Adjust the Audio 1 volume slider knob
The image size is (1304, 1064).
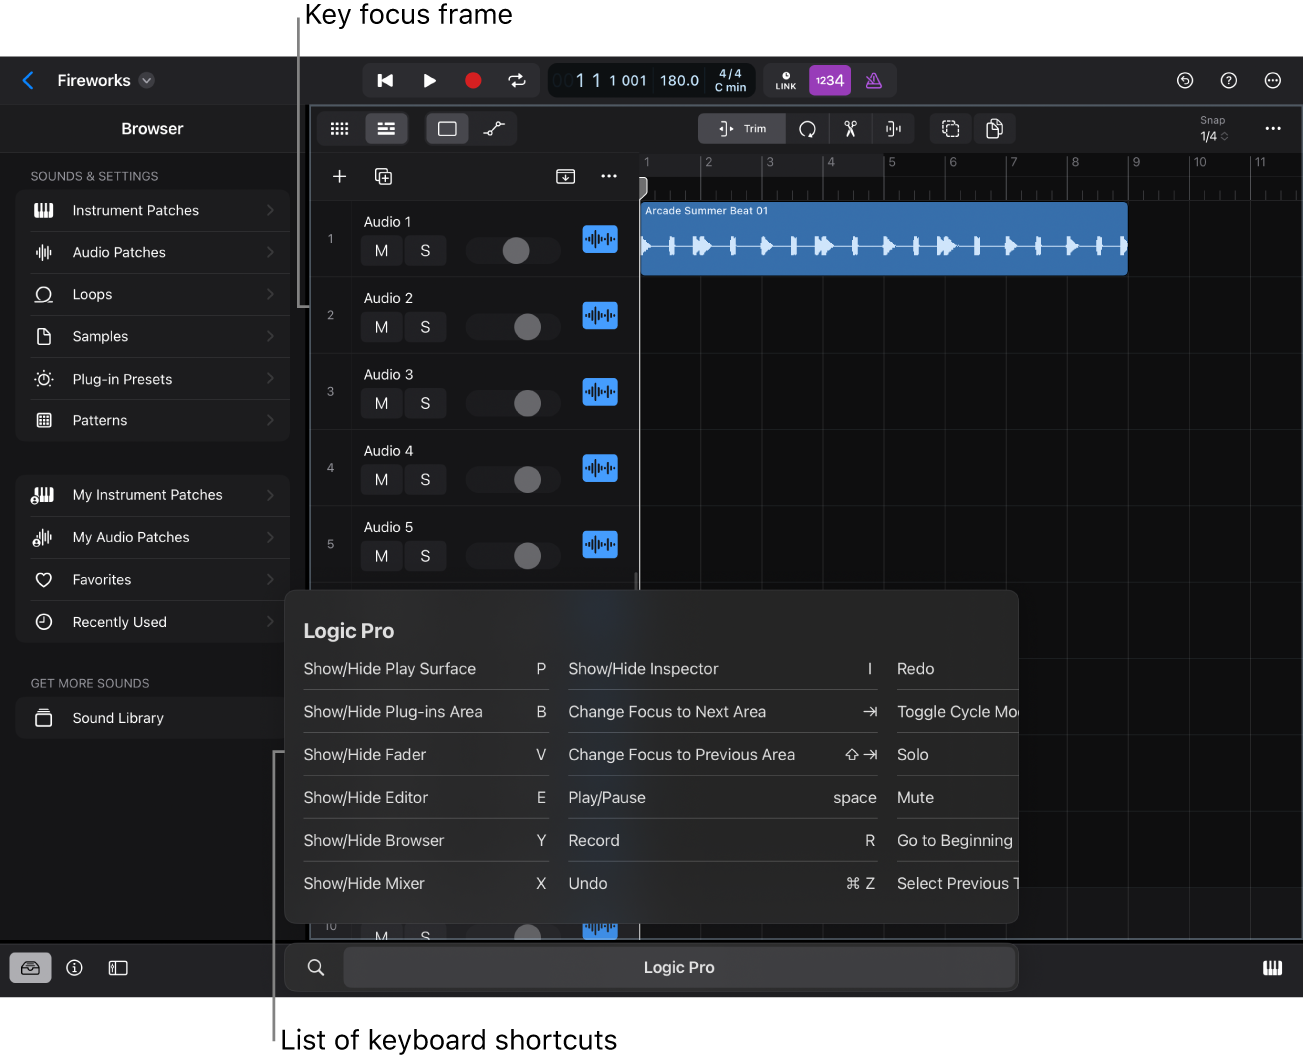pyautogui.click(x=516, y=251)
